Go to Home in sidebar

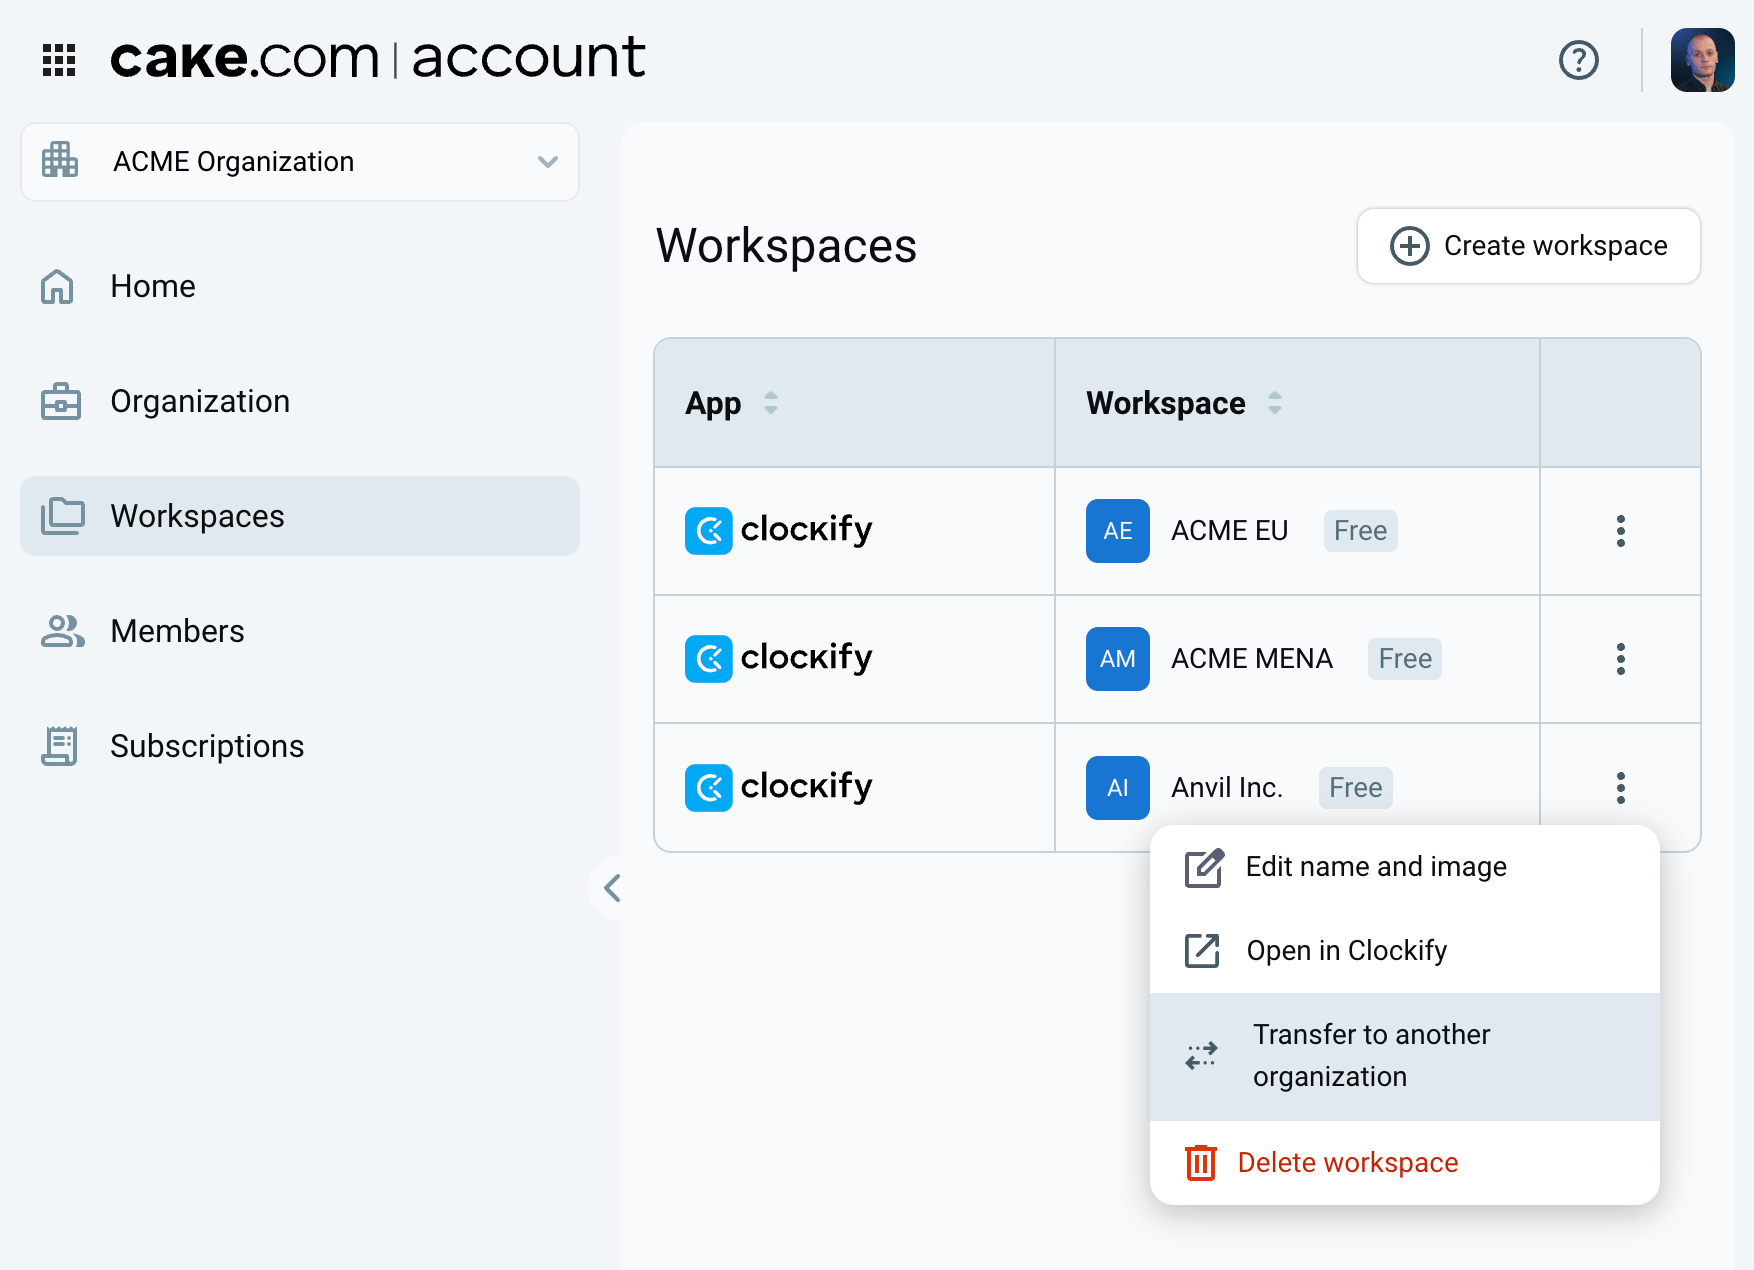coord(300,286)
